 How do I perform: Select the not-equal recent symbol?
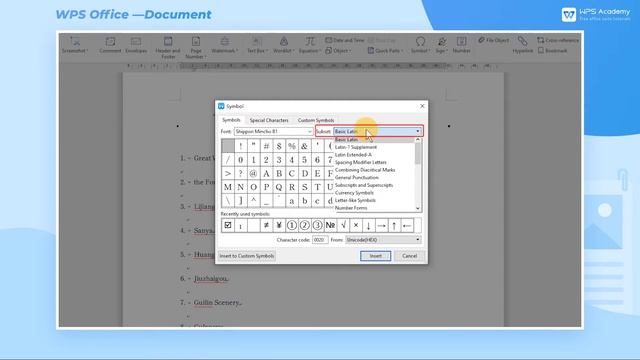tap(266, 225)
